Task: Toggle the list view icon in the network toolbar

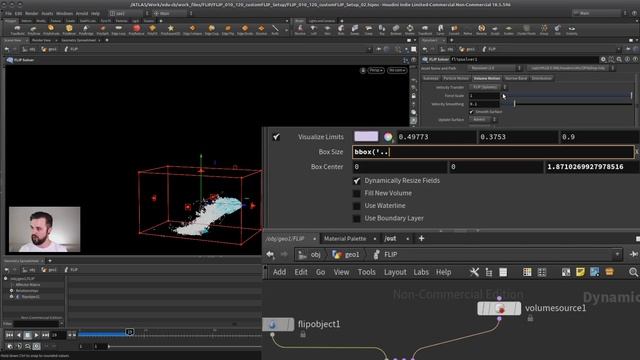Action: [503, 272]
